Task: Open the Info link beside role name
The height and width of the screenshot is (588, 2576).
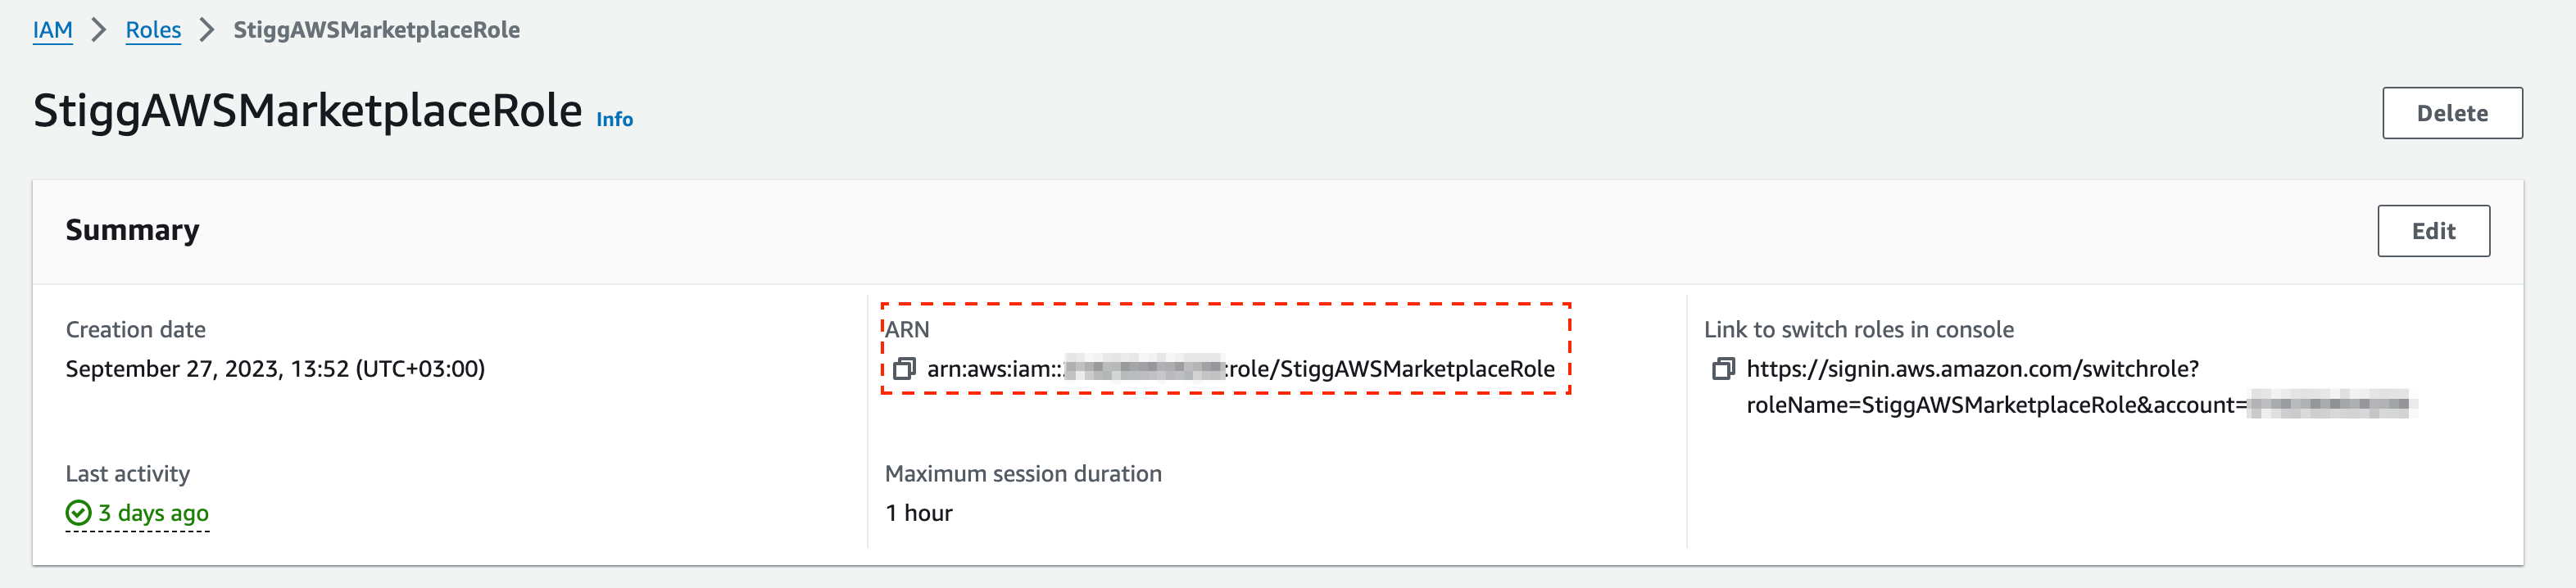Action: pos(615,119)
